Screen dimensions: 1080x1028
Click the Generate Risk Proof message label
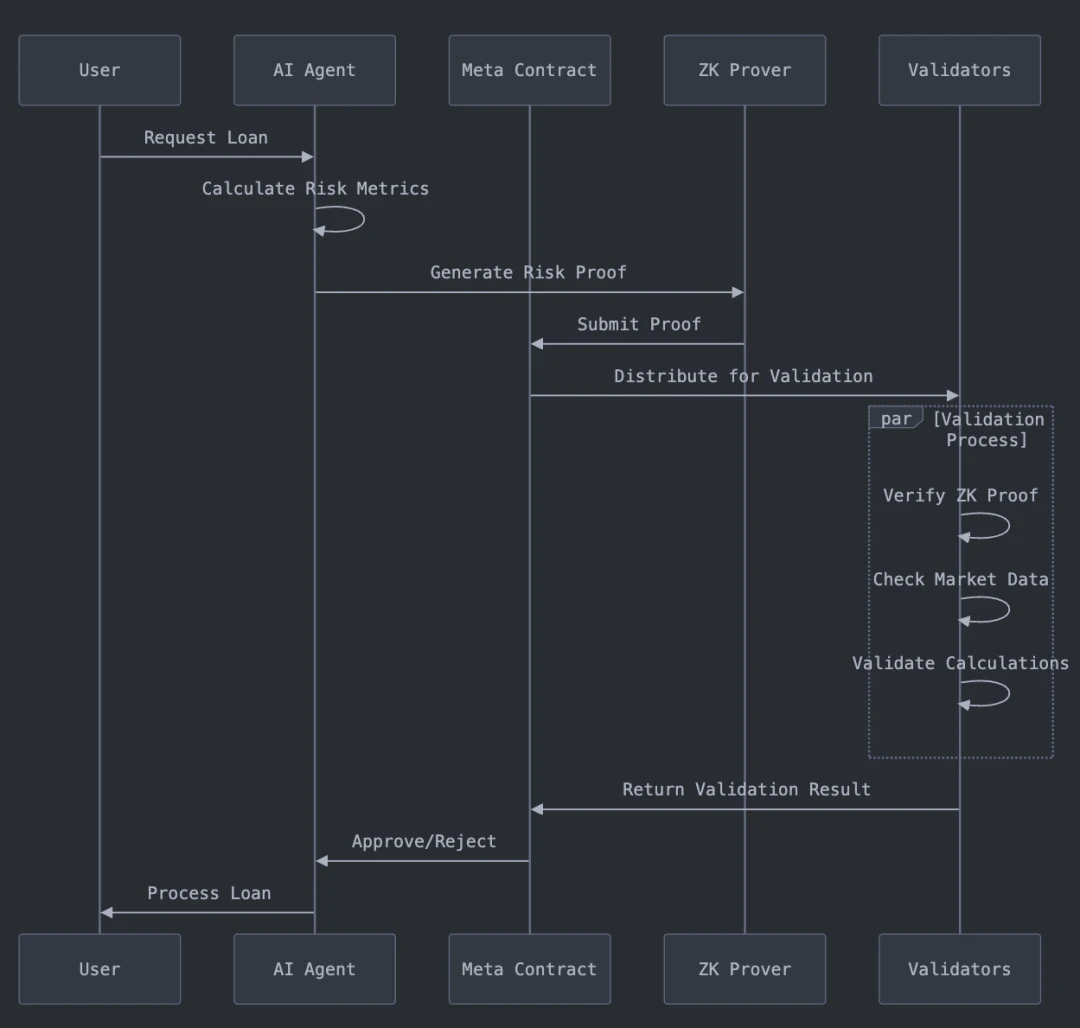(x=528, y=272)
